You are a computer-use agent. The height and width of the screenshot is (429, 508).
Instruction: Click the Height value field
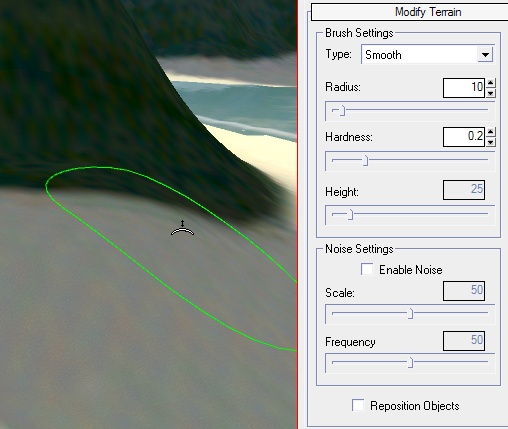[464, 190]
